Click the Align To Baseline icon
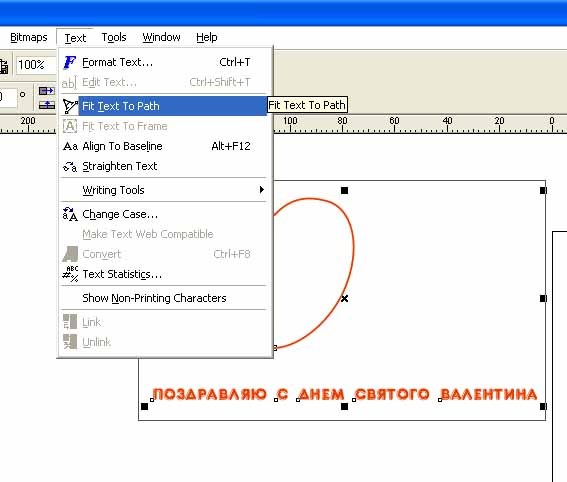This screenshot has width=567, height=482. click(70, 146)
